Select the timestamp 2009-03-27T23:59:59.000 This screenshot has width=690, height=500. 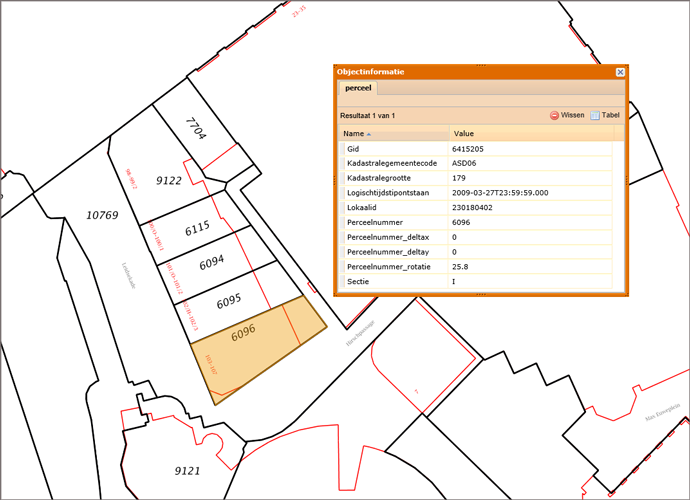tap(500, 193)
